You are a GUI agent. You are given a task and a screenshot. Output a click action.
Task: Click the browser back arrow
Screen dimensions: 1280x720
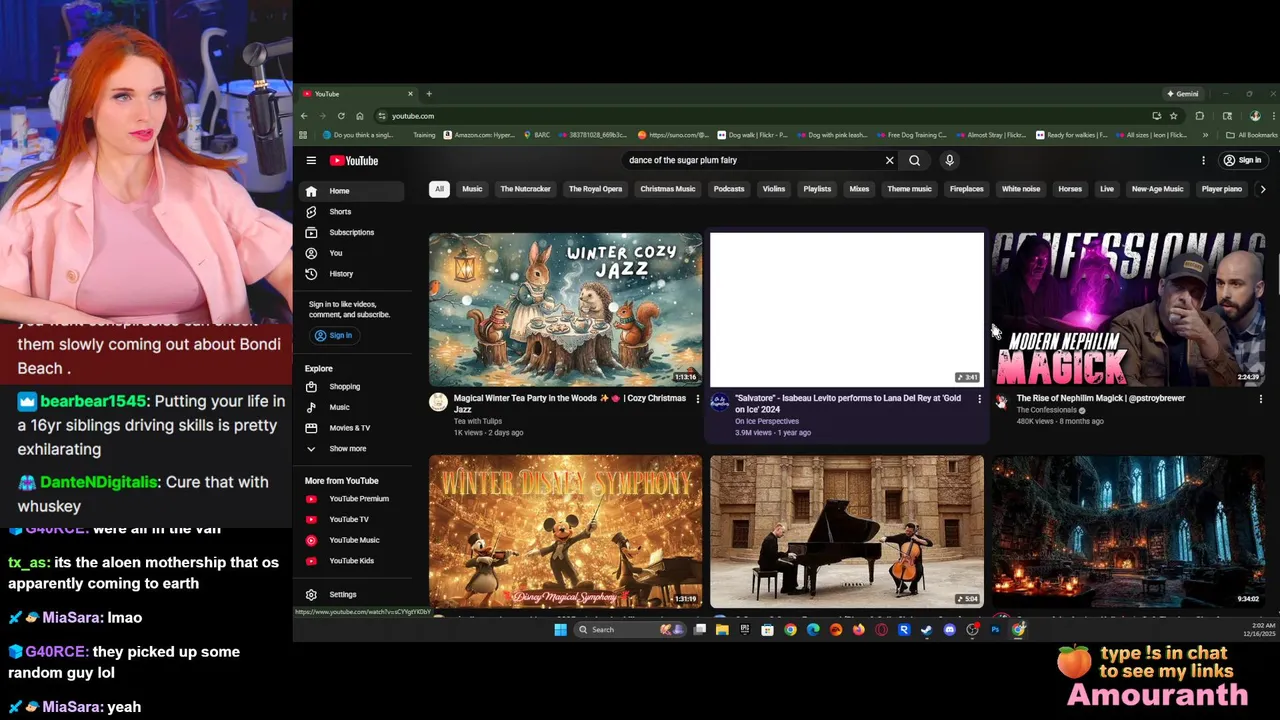click(306, 116)
